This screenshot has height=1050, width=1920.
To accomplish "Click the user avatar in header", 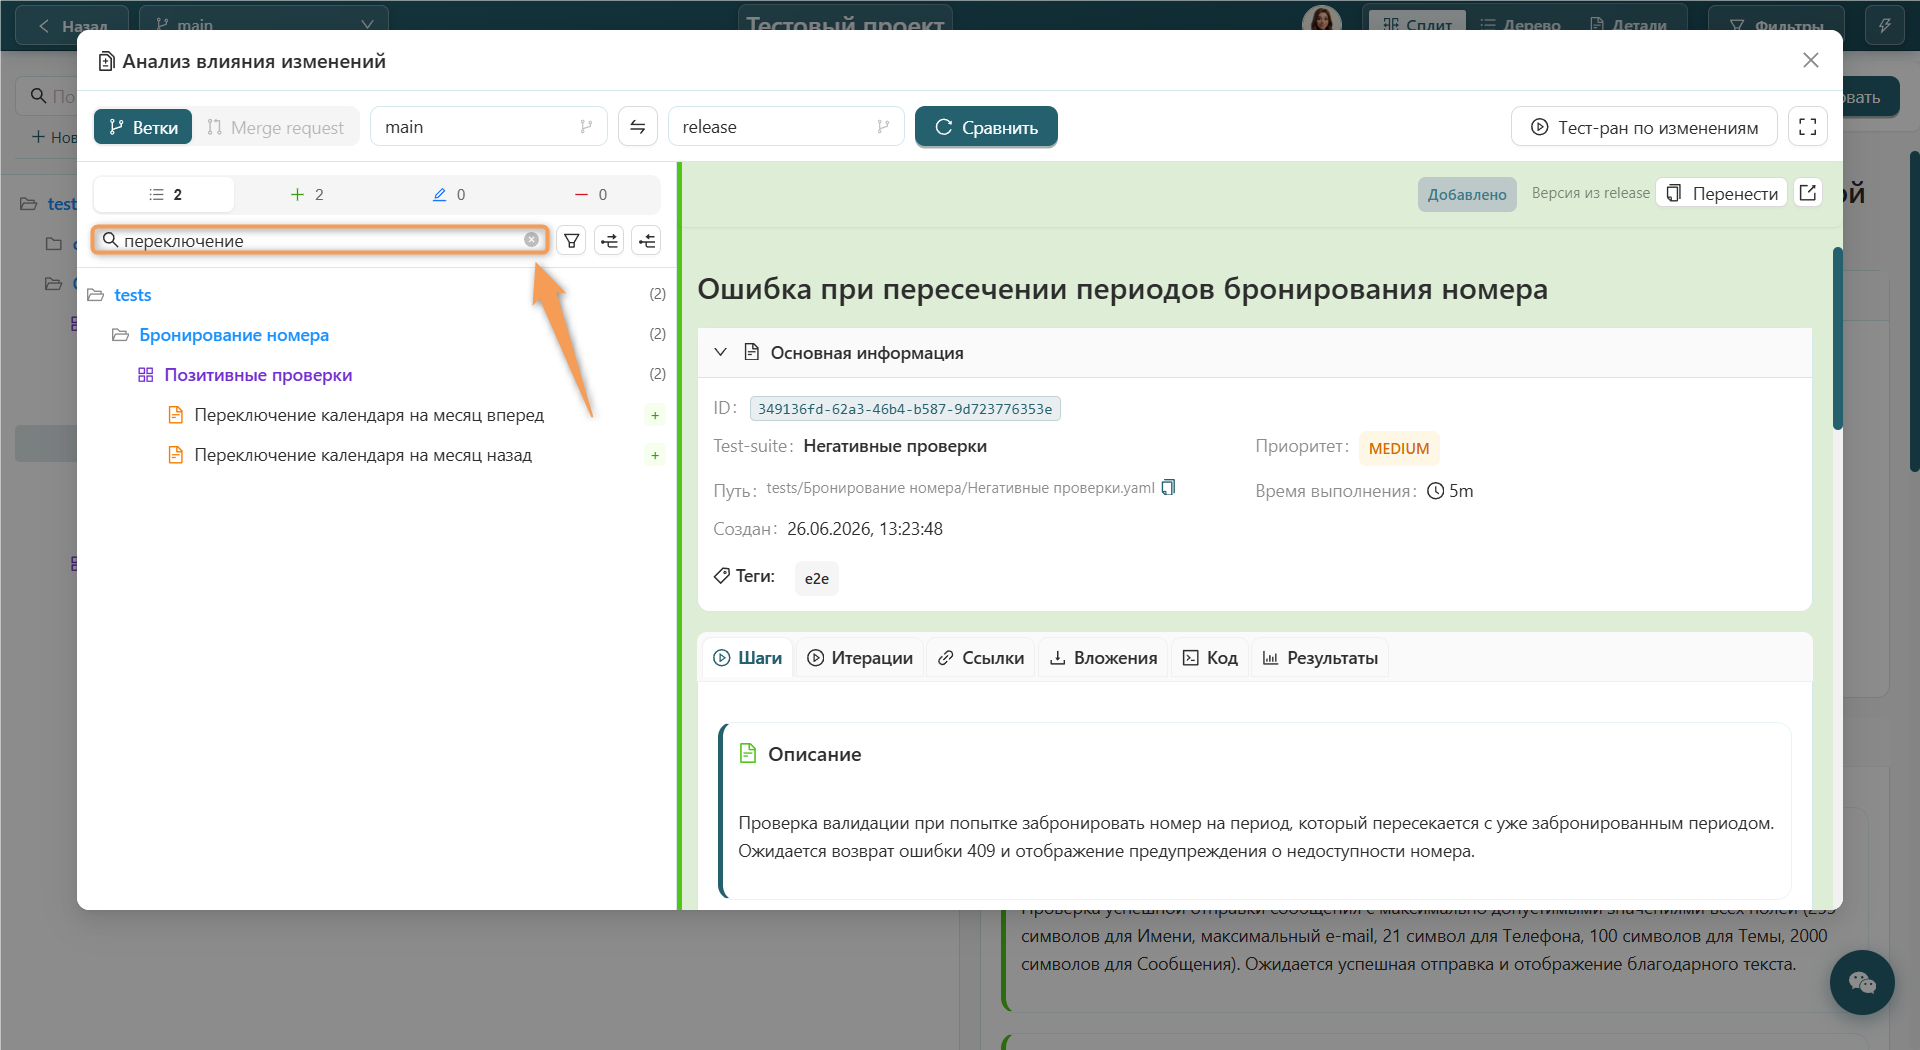I will coord(1321,22).
